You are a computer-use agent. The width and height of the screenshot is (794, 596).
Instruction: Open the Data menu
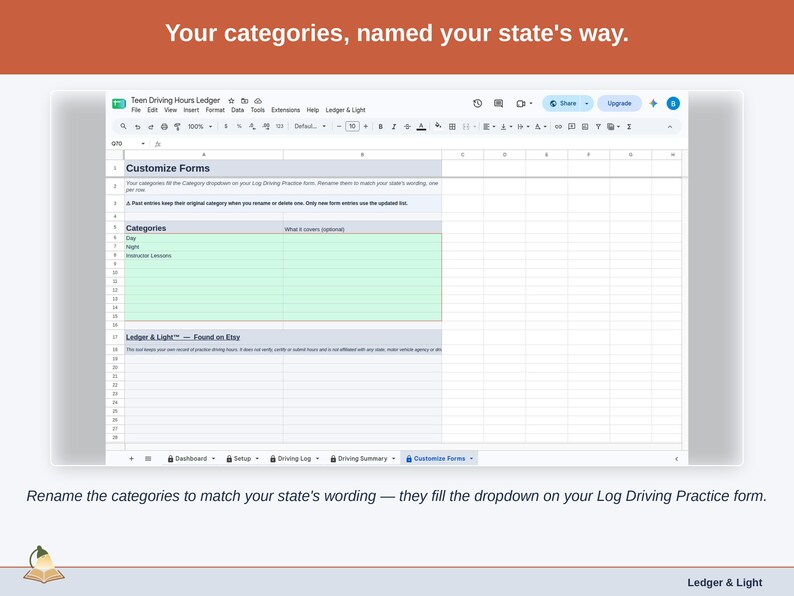237,110
